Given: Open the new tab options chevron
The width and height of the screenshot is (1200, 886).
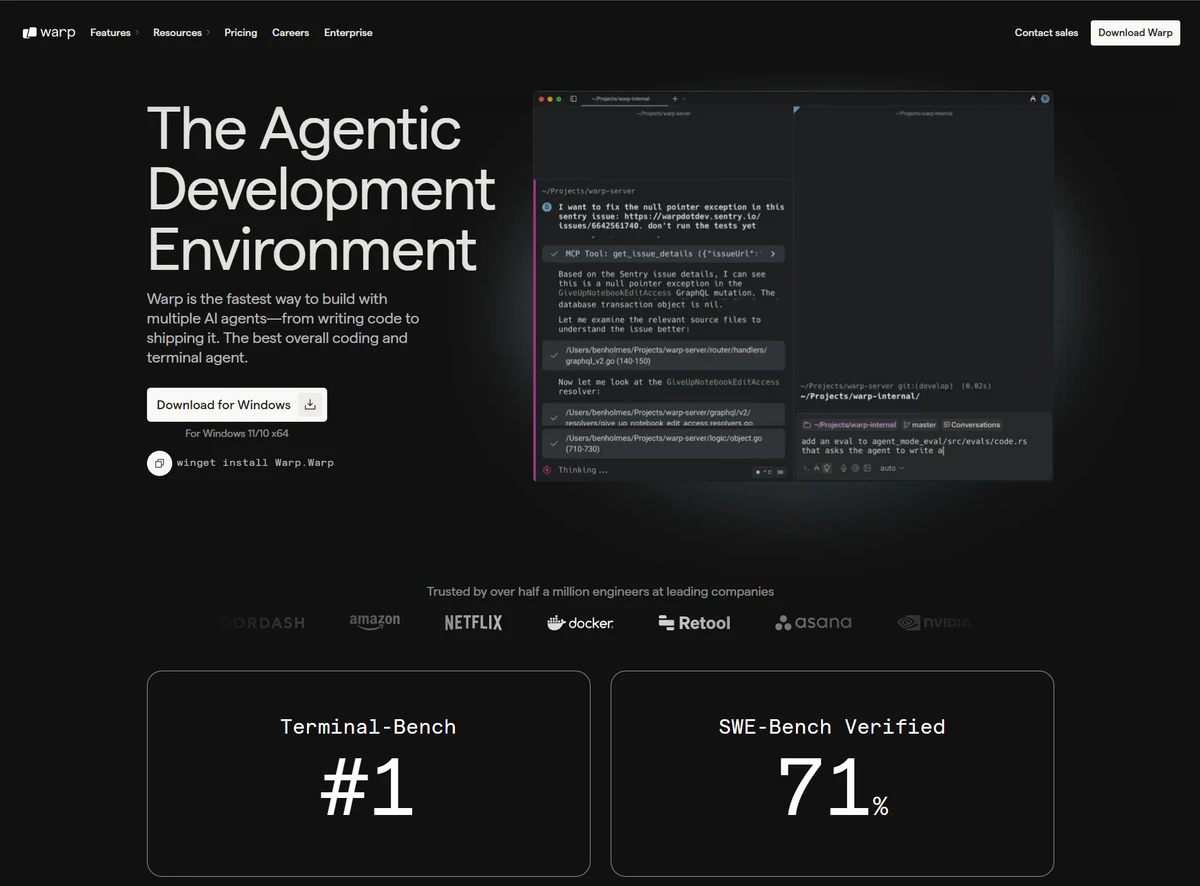Looking at the screenshot, I should (x=684, y=99).
